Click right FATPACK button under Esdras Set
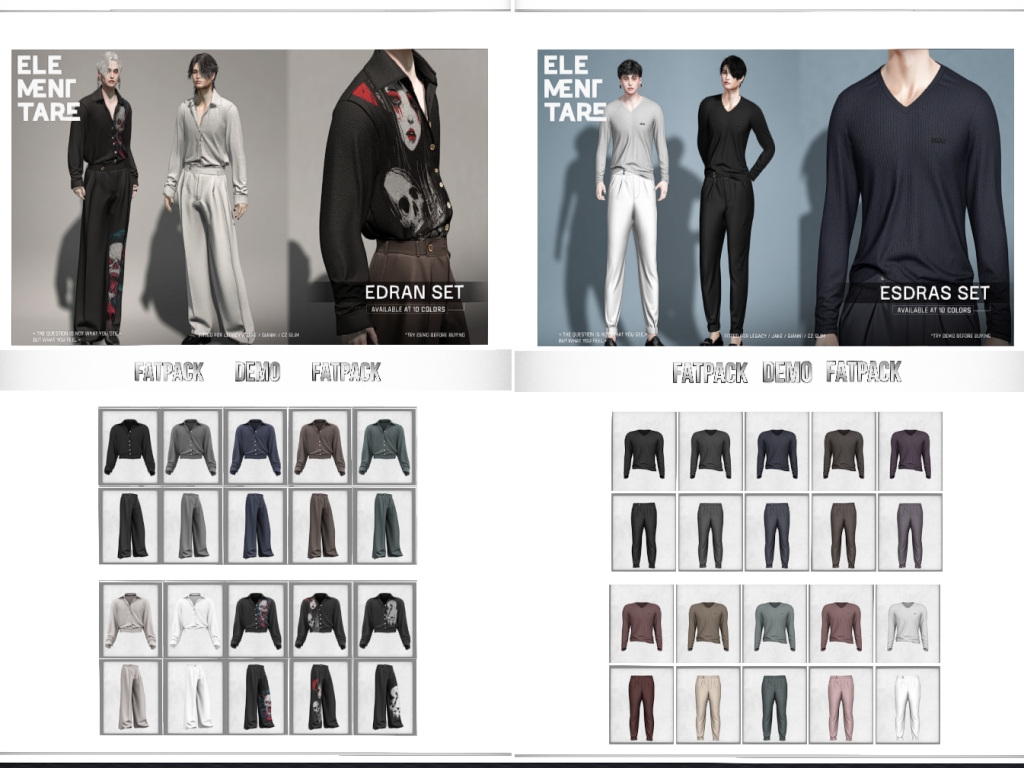Image resolution: width=1024 pixels, height=768 pixels. pyautogui.click(x=864, y=373)
